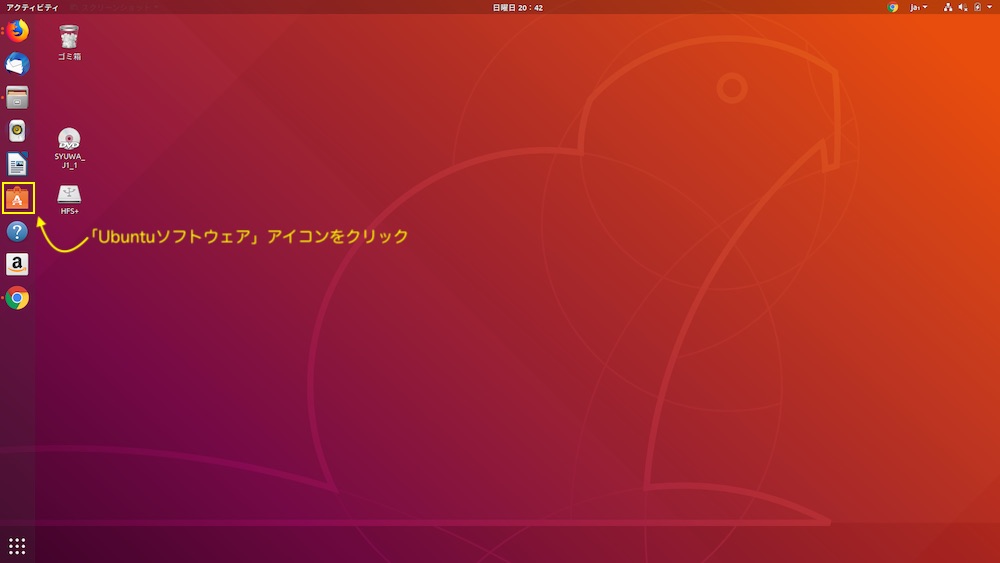1000x563 pixels.
Task: Open the clock calendar 日曜日 20:42
Action: [518, 8]
